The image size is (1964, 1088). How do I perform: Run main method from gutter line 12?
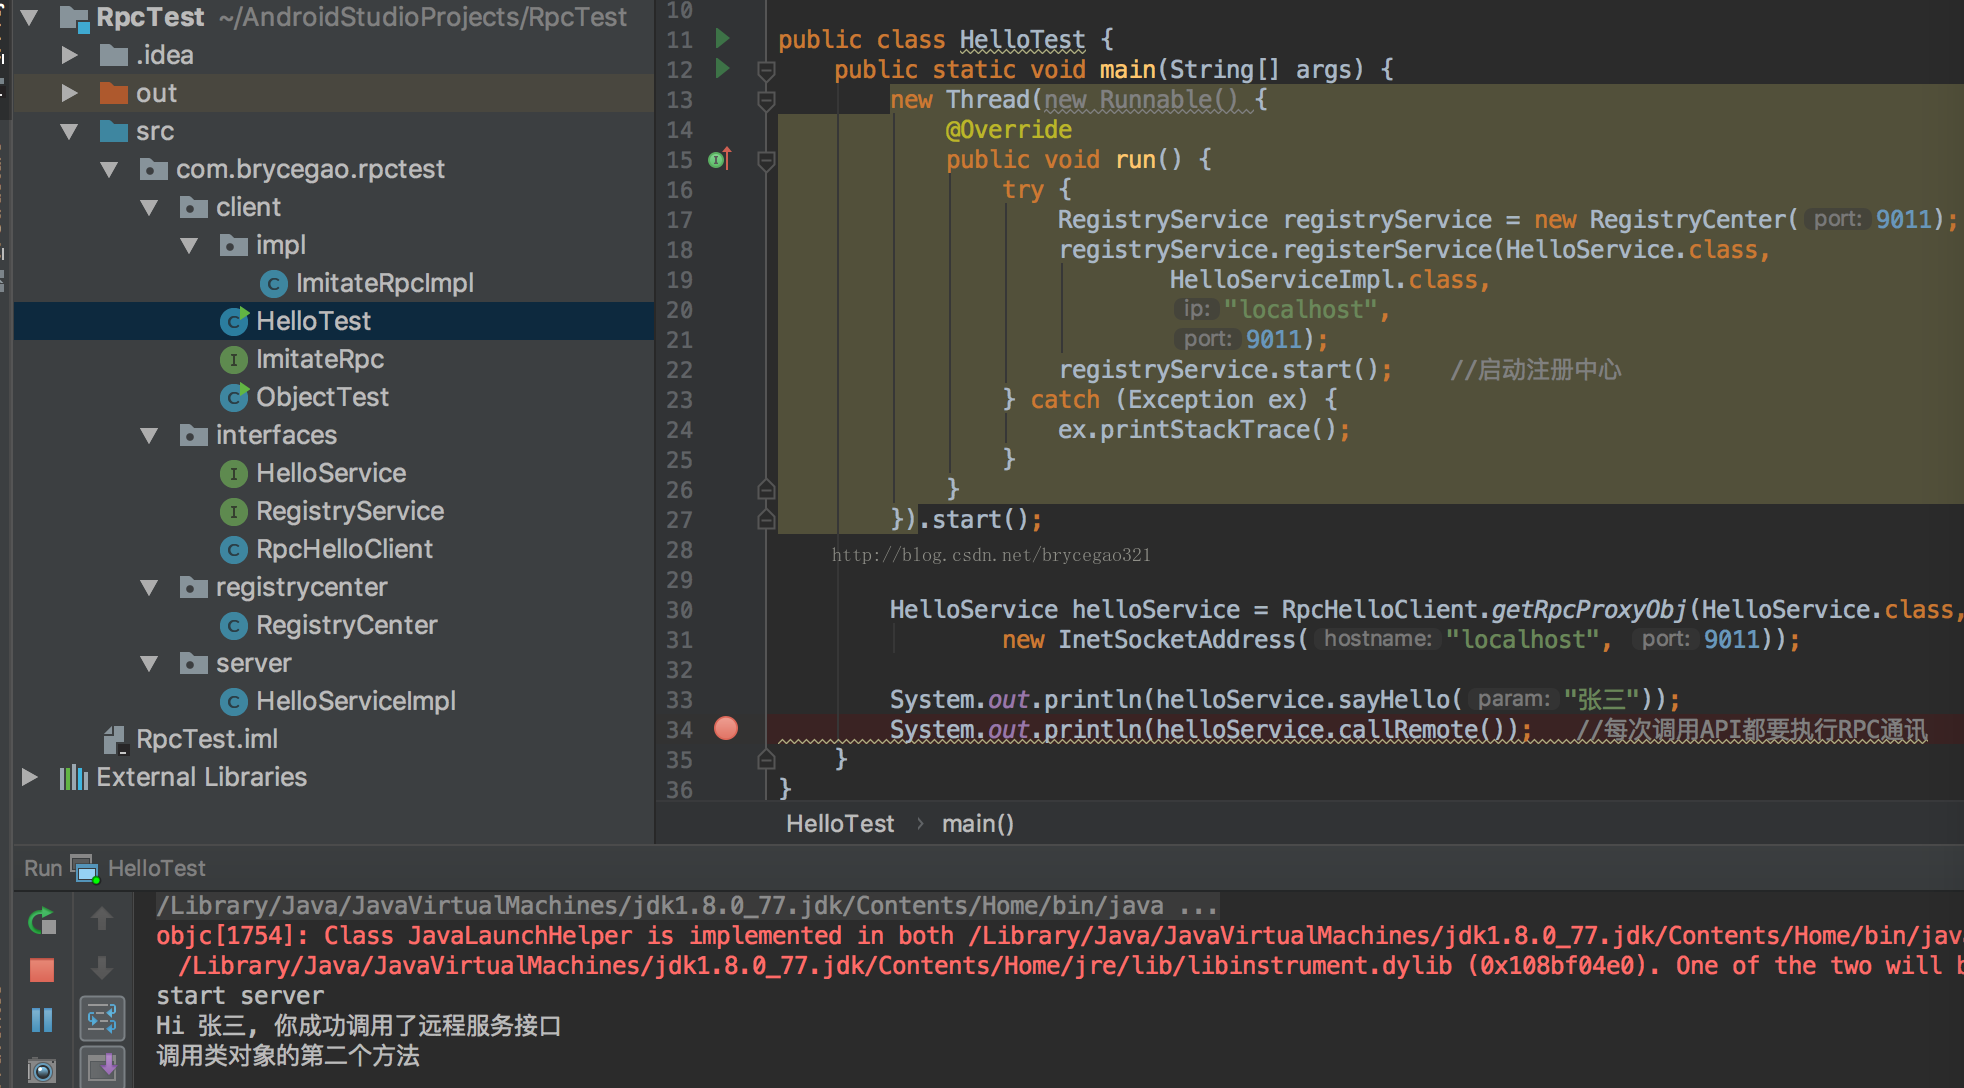coord(722,69)
